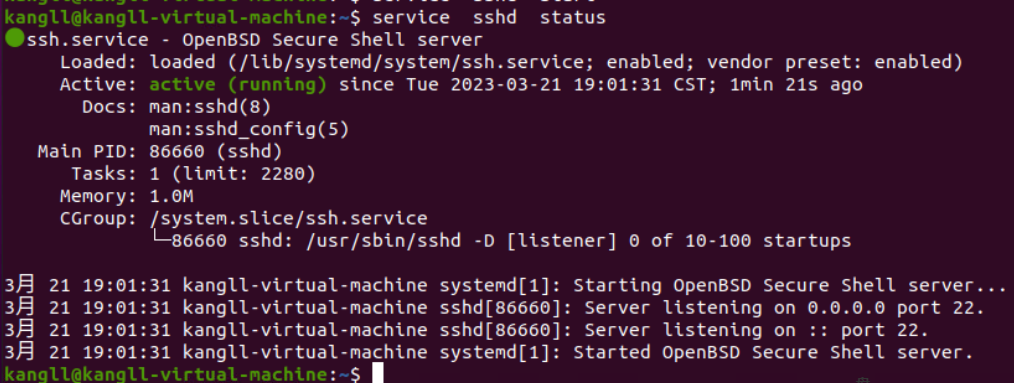Click the 'Started OpenBSD Secure Shell server.' log line
This screenshot has height=383, width=1014.
tap(489, 353)
